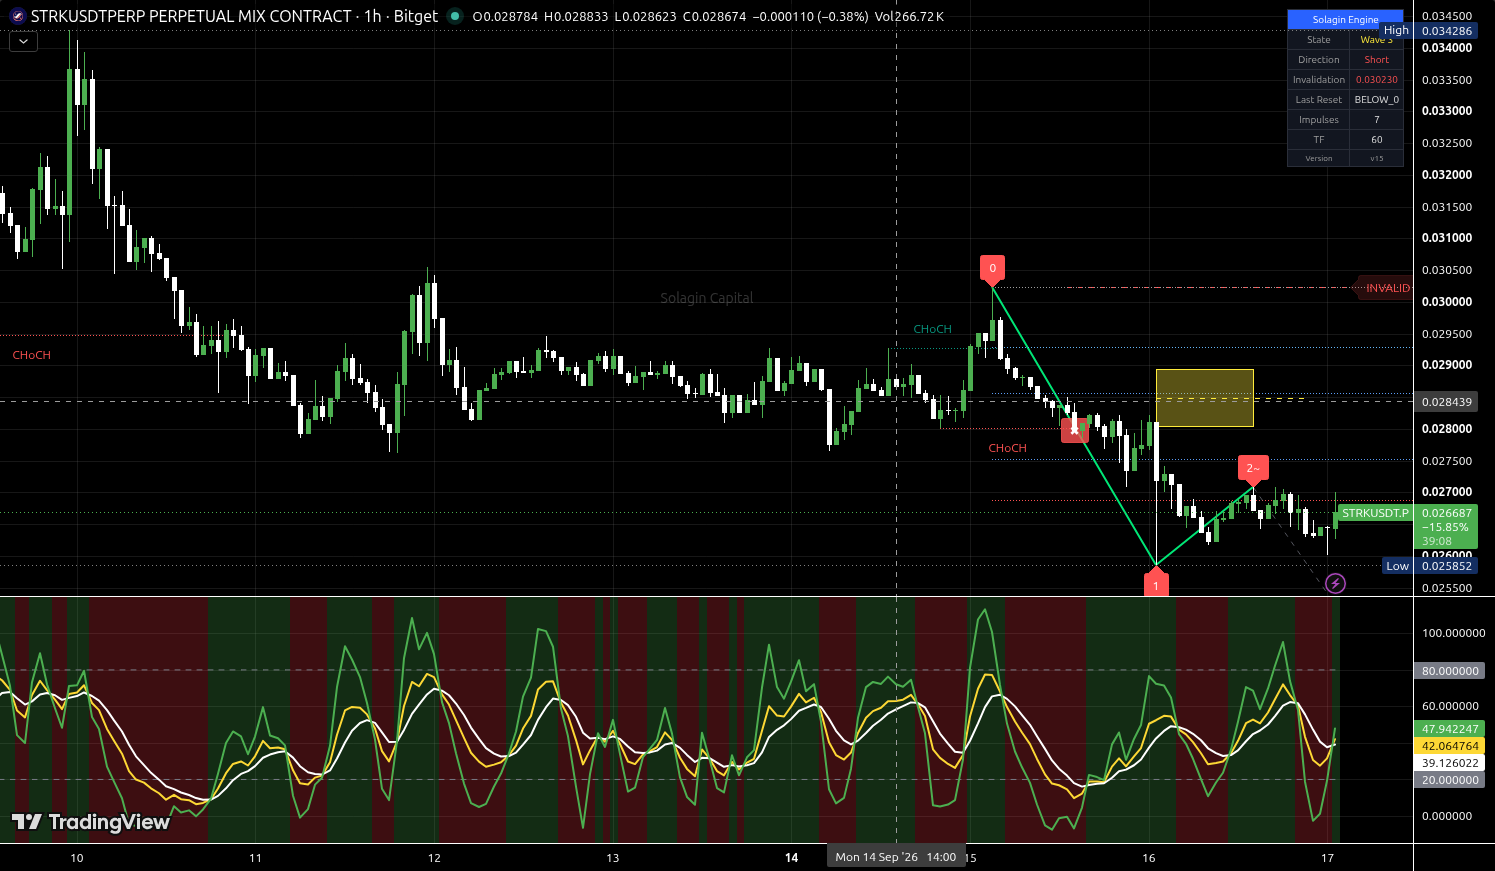Click the white 39.126022 oscillator value
1495x871 pixels.
(x=1450, y=763)
